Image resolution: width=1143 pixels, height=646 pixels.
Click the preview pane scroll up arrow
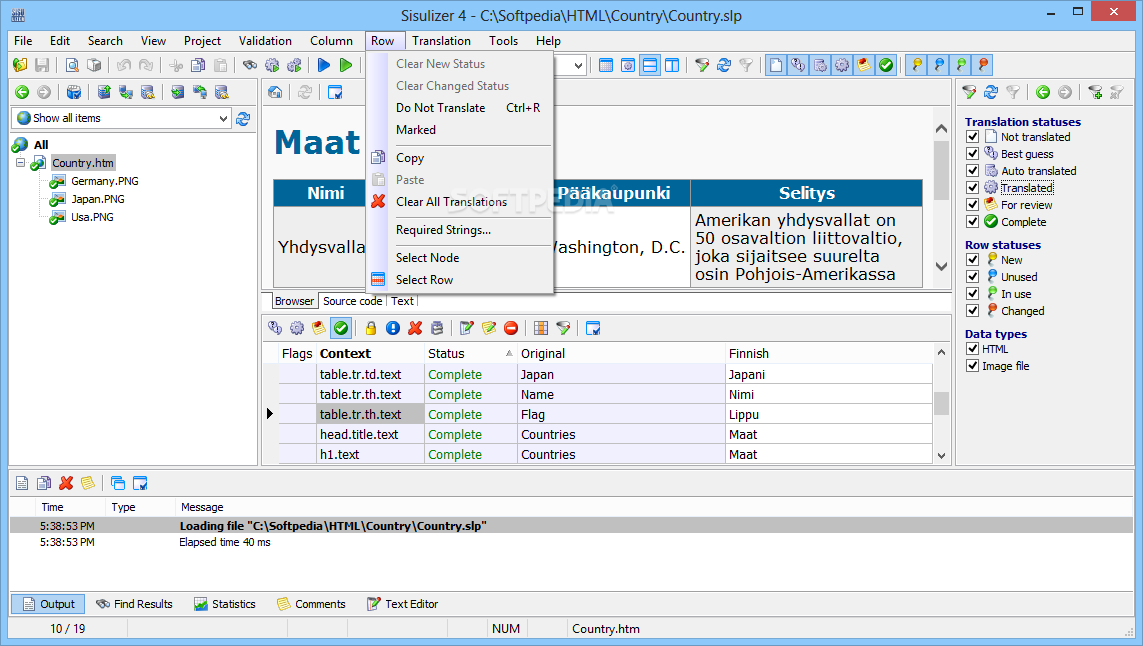point(941,128)
